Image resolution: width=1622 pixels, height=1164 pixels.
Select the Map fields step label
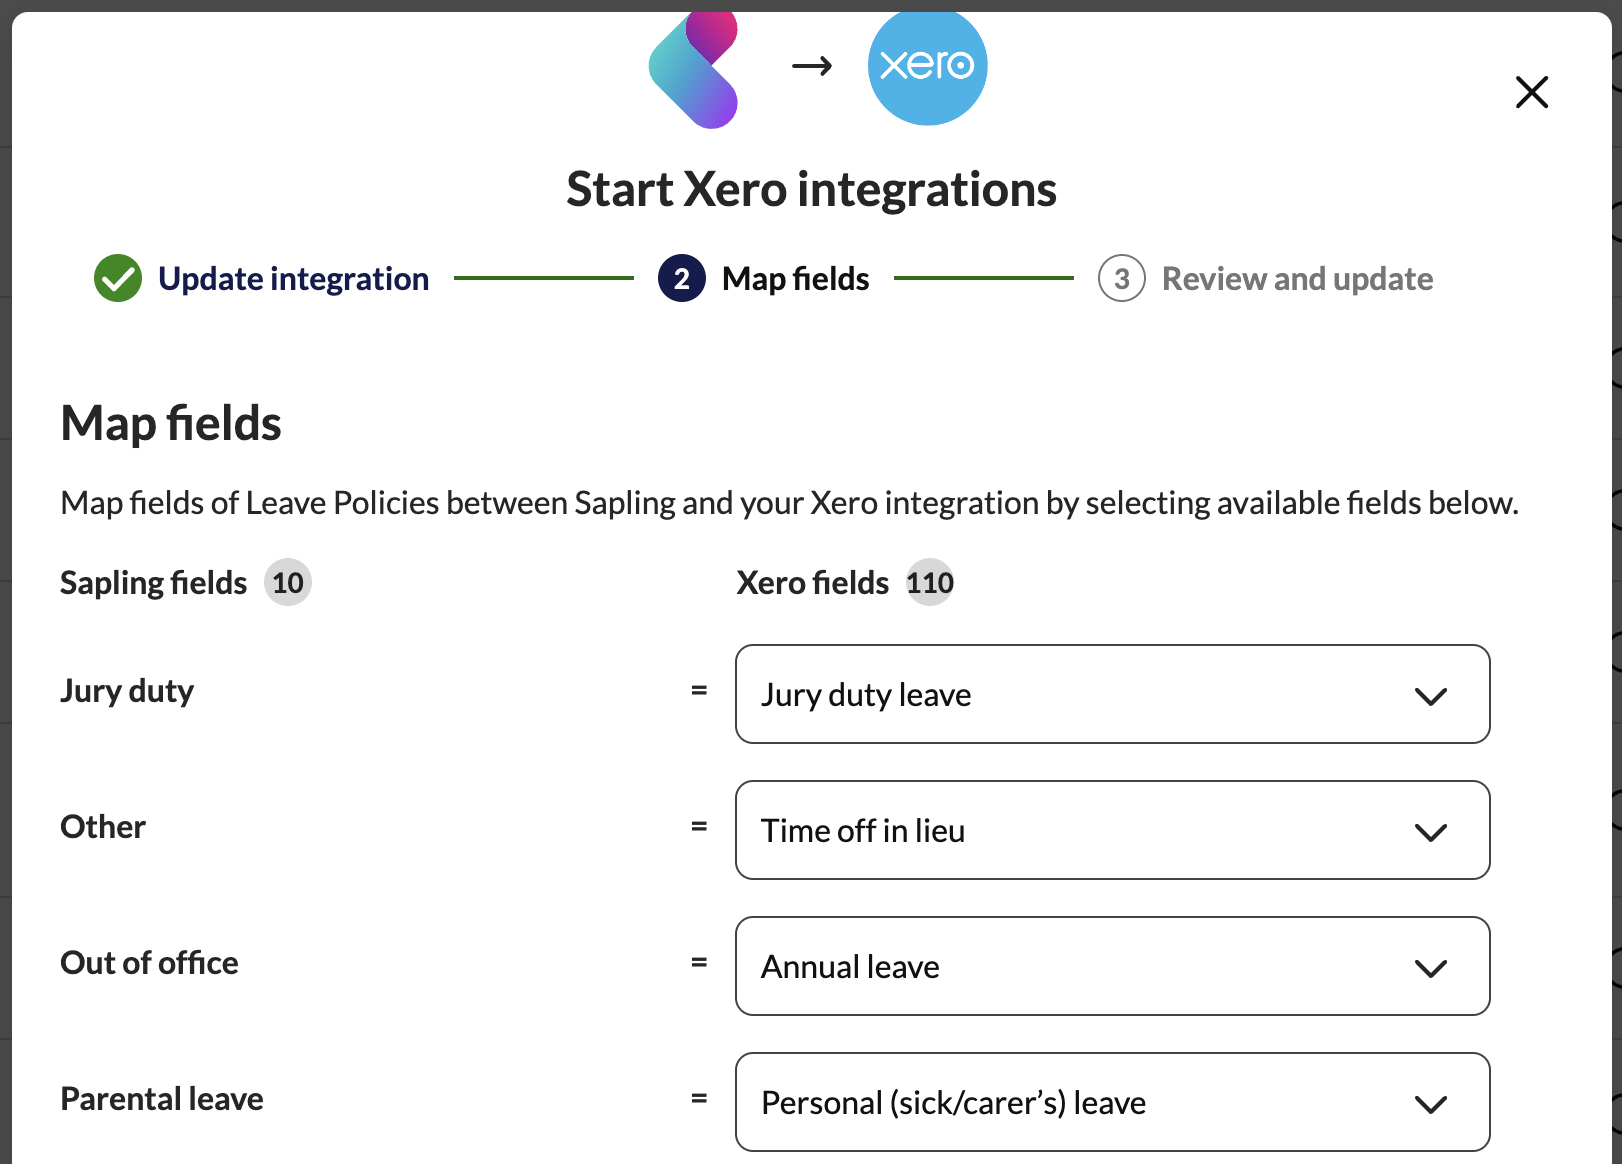[795, 278]
